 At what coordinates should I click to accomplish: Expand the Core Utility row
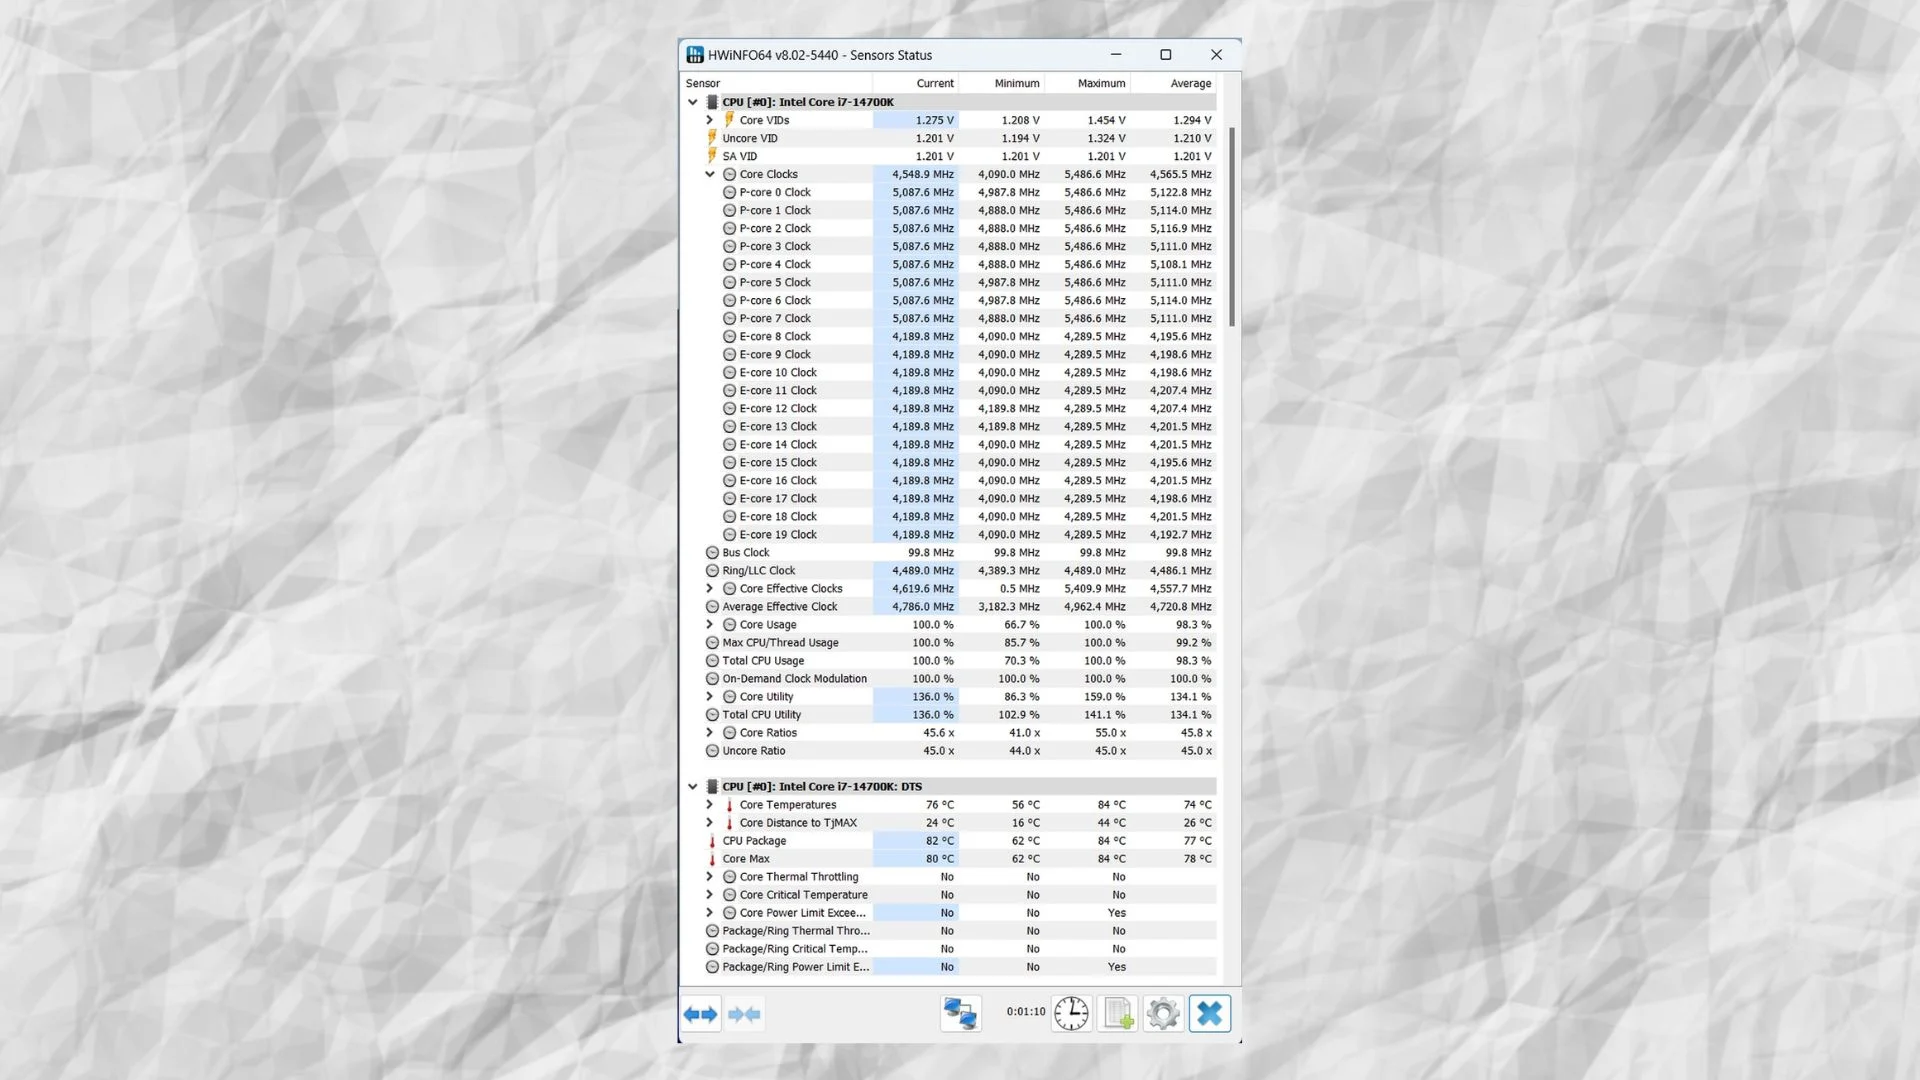pos(709,697)
